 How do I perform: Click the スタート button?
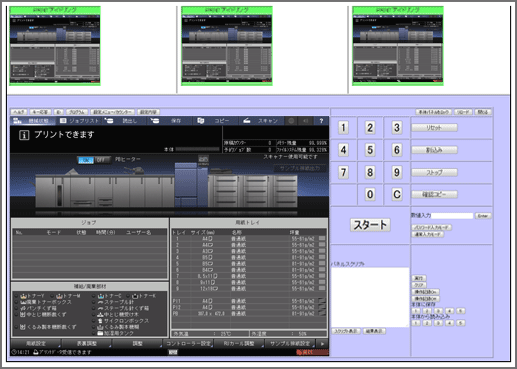click(370, 225)
